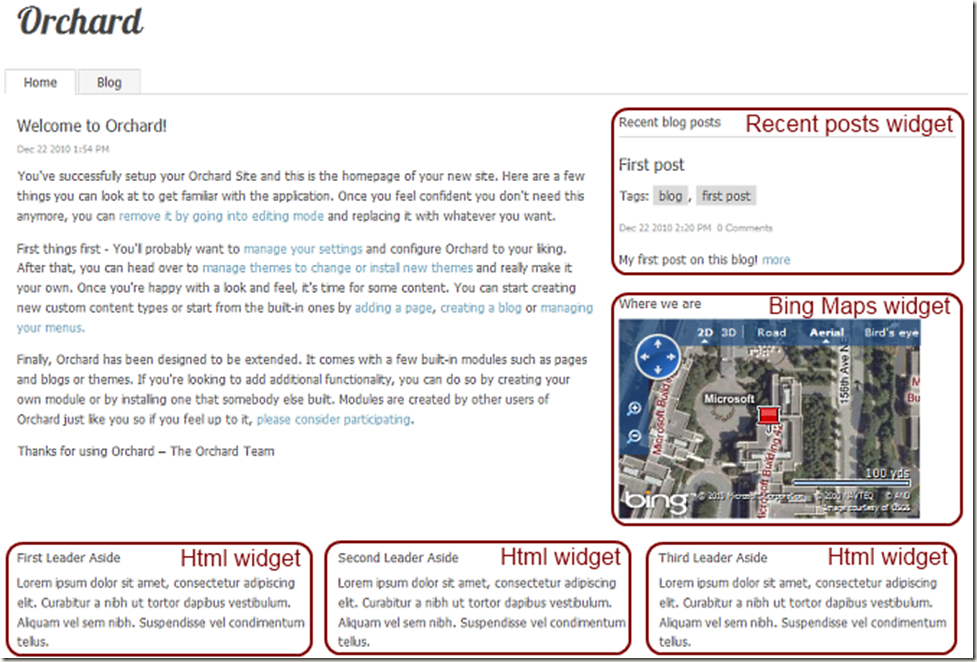Click the Microsoft label on the map
This screenshot has height=662, width=977.
coord(729,398)
